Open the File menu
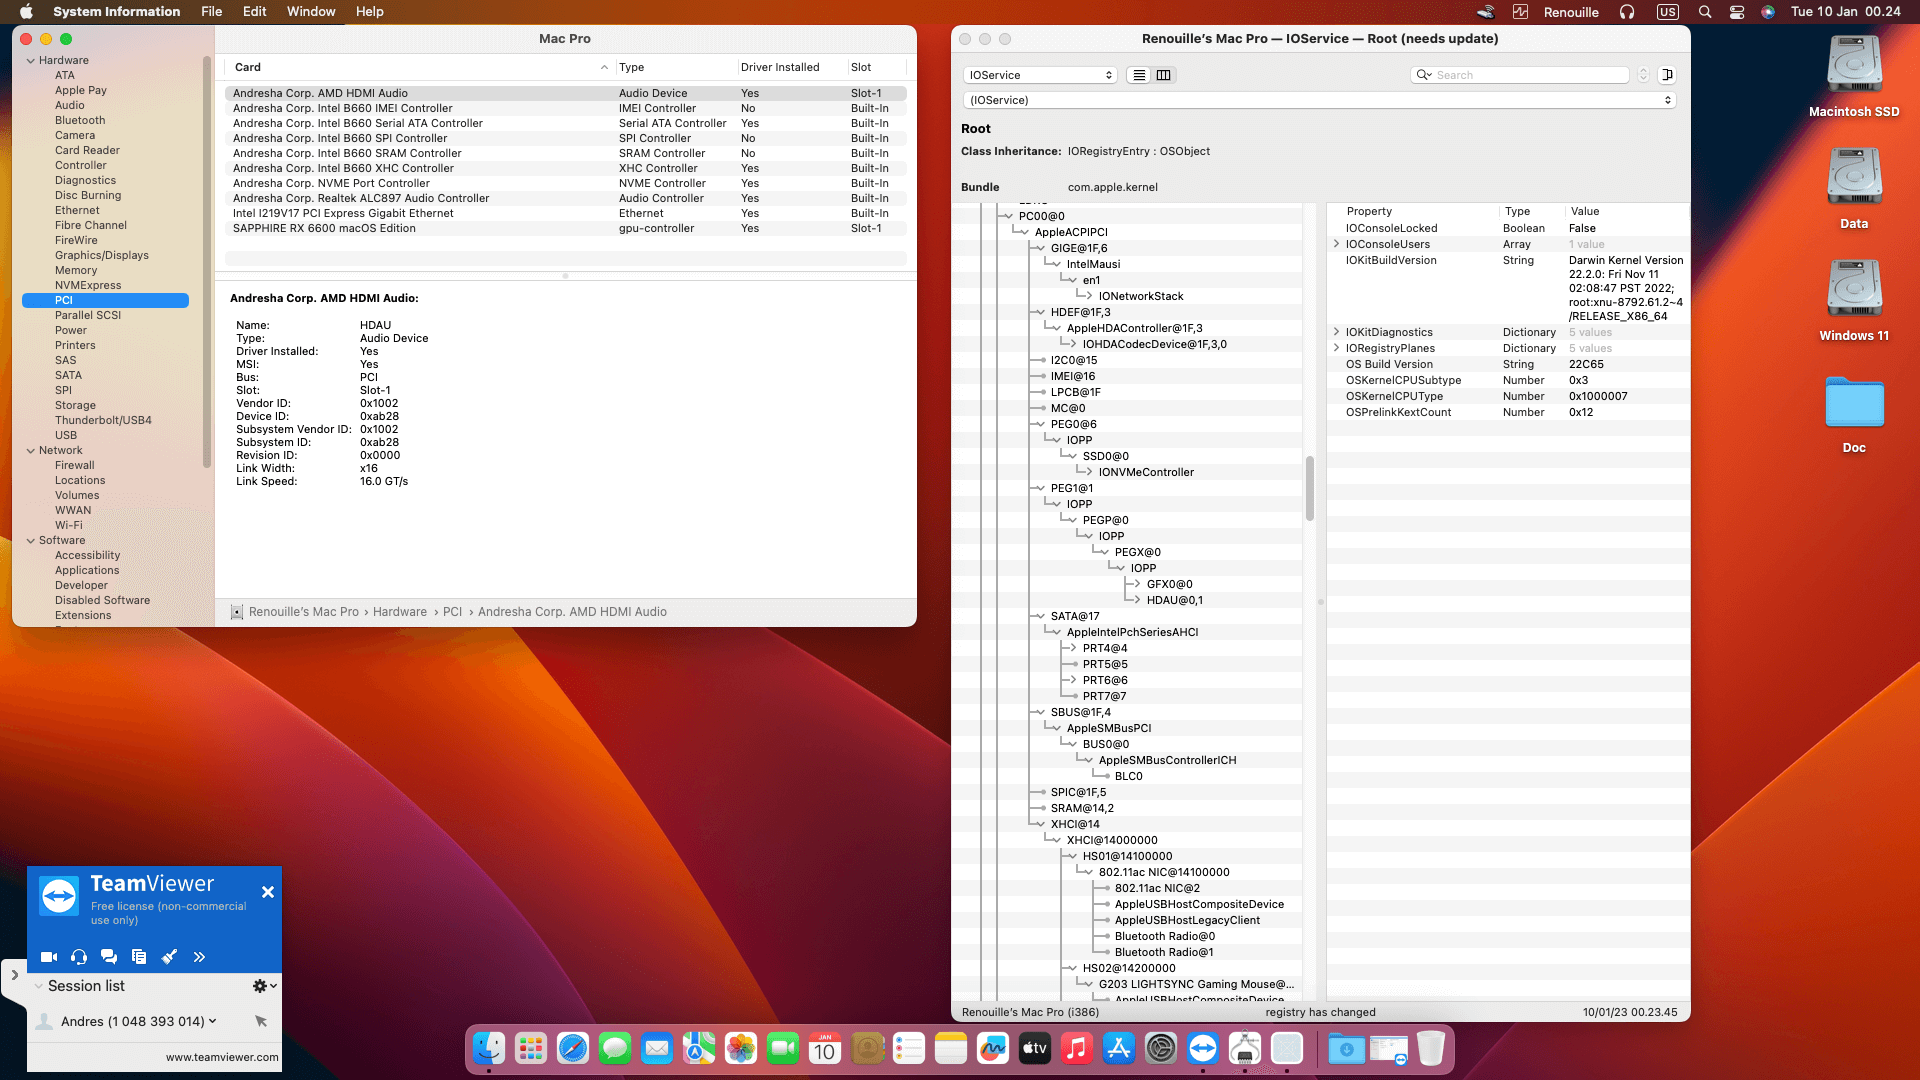 (x=211, y=12)
